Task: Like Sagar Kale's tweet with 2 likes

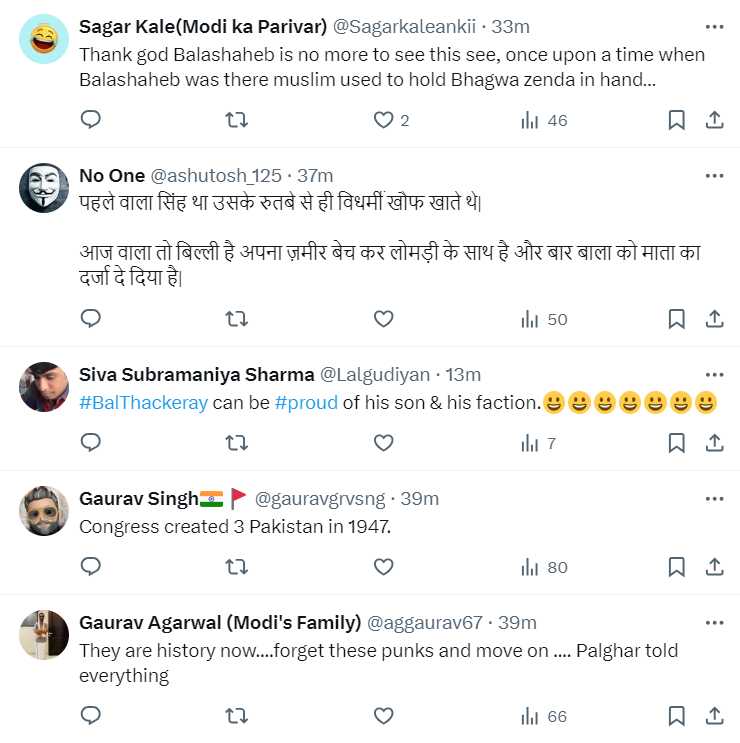Action: (x=383, y=120)
